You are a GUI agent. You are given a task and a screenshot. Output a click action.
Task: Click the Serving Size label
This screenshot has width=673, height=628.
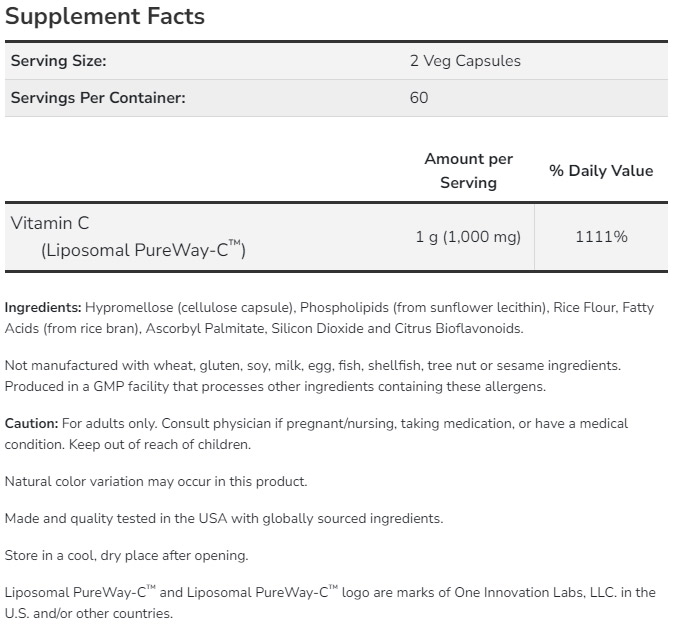58,61
